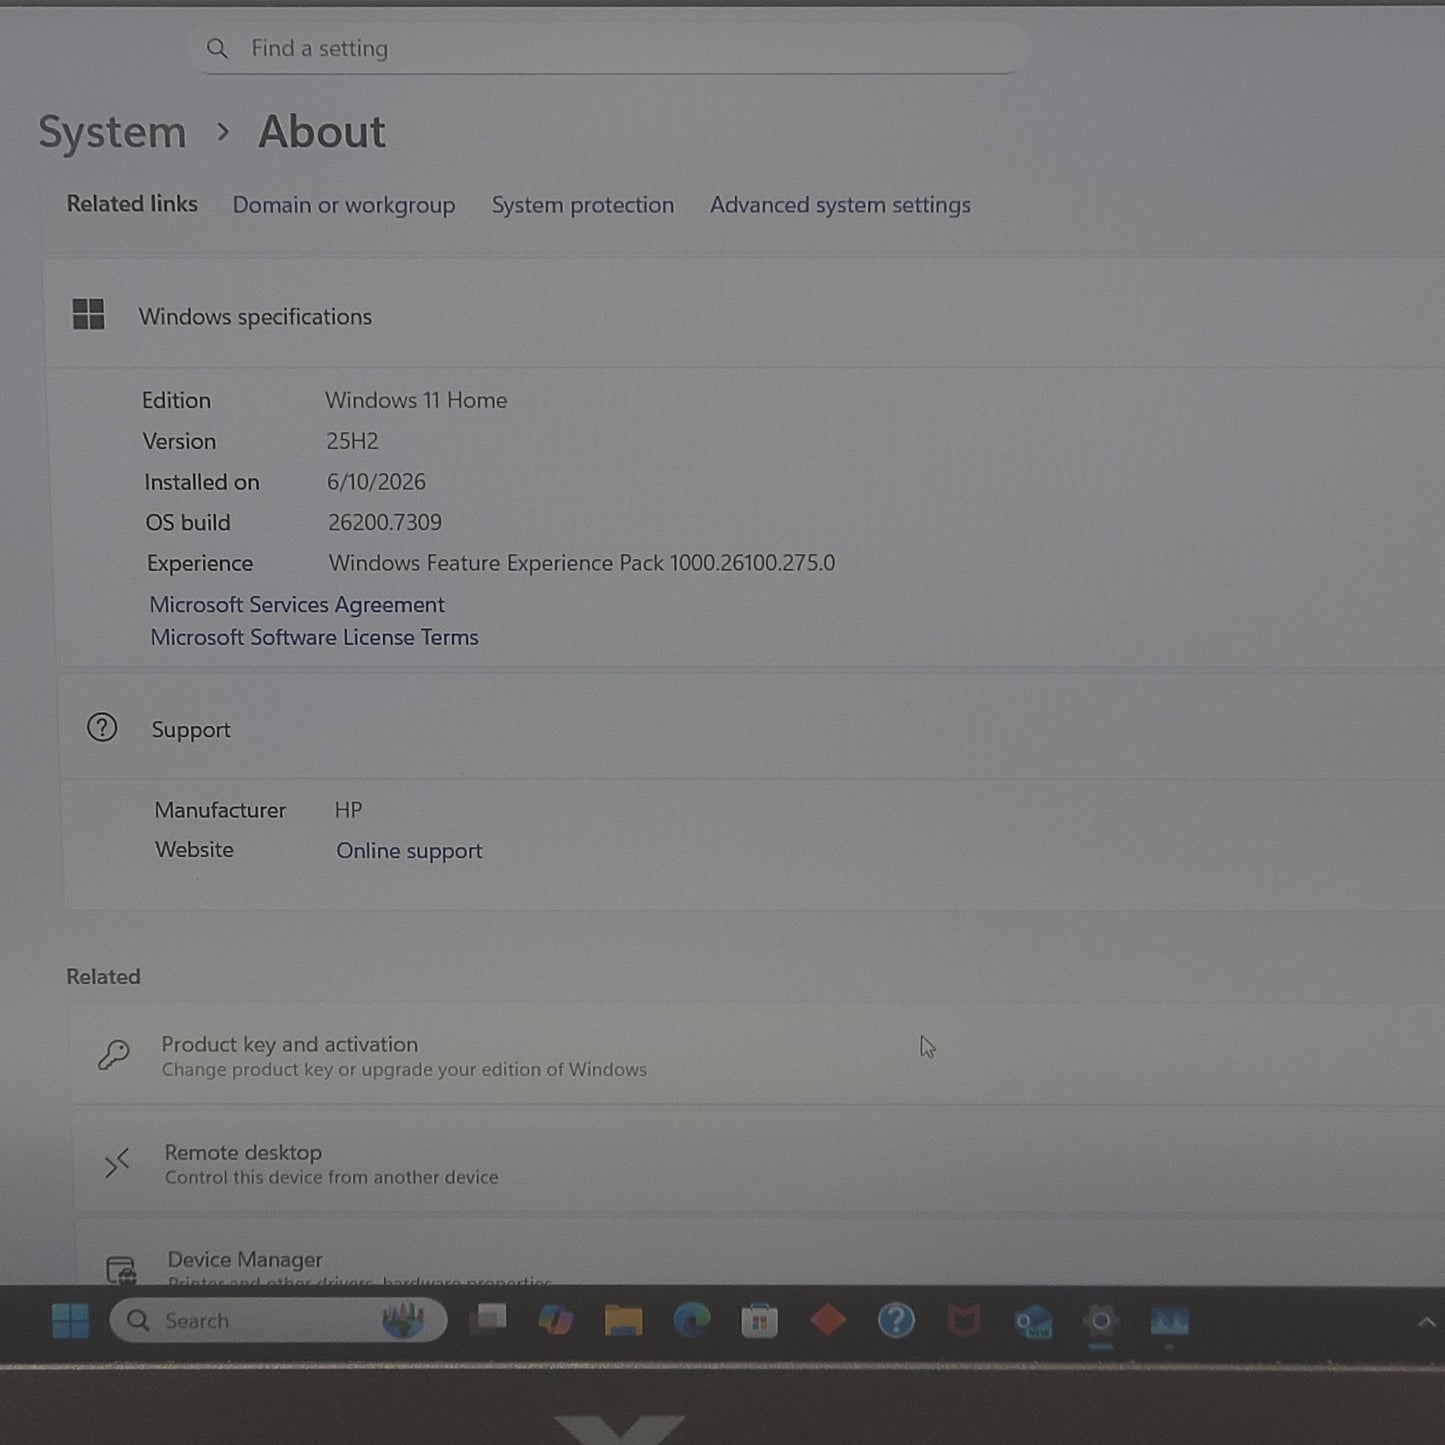This screenshot has width=1445, height=1445.
Task: Open Outlook from the taskbar
Action: [x=1032, y=1323]
